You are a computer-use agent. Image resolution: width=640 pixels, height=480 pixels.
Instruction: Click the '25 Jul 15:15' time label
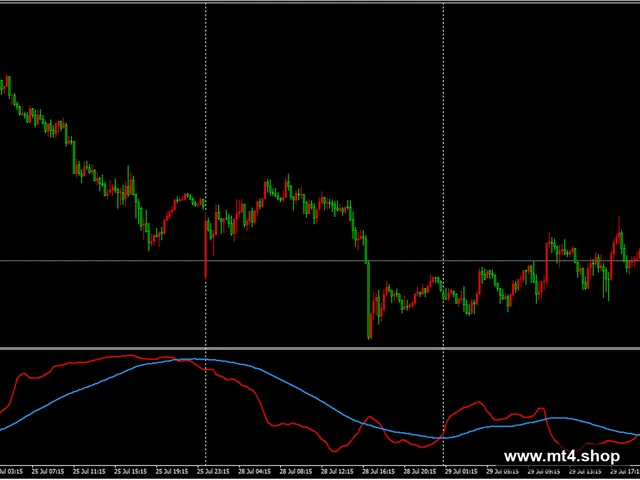131,471
